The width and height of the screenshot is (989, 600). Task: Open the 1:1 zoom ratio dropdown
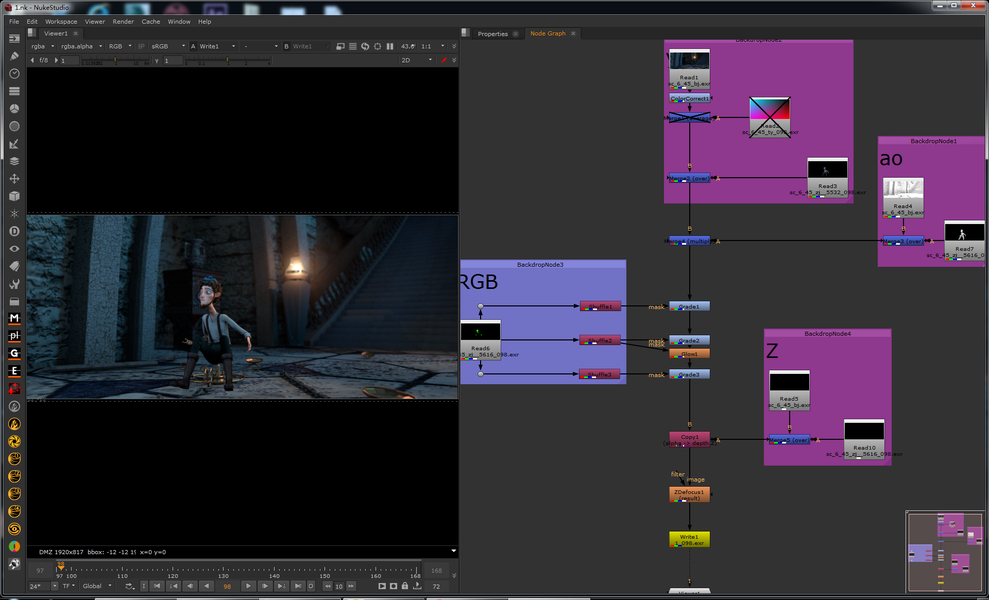point(433,46)
